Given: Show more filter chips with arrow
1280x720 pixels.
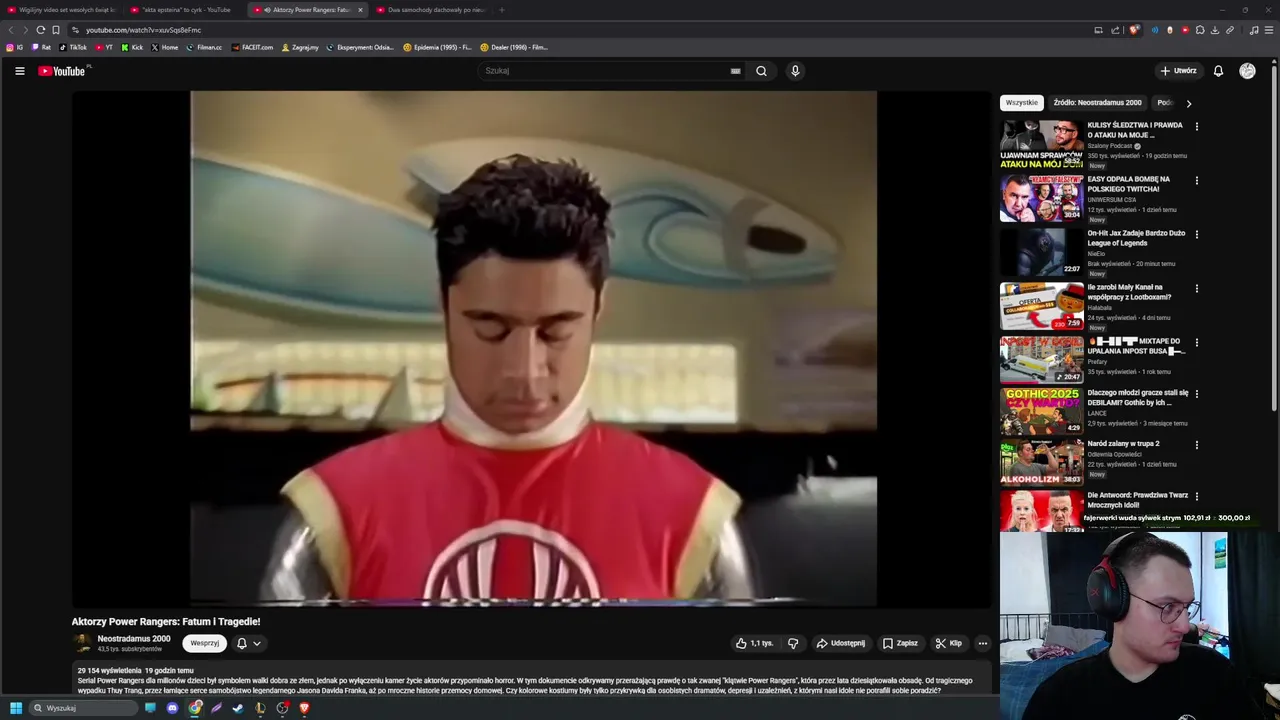Looking at the screenshot, I should tap(1188, 103).
